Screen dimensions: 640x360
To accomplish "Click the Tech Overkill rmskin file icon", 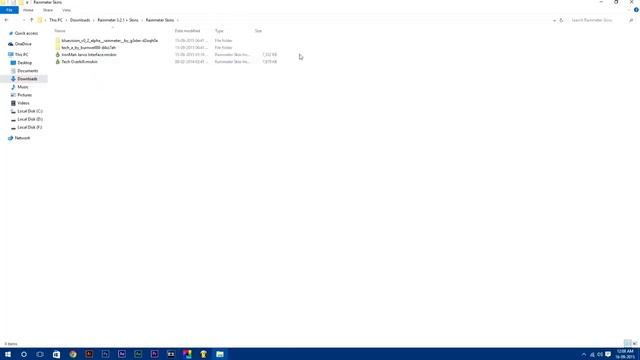I will tap(58, 62).
